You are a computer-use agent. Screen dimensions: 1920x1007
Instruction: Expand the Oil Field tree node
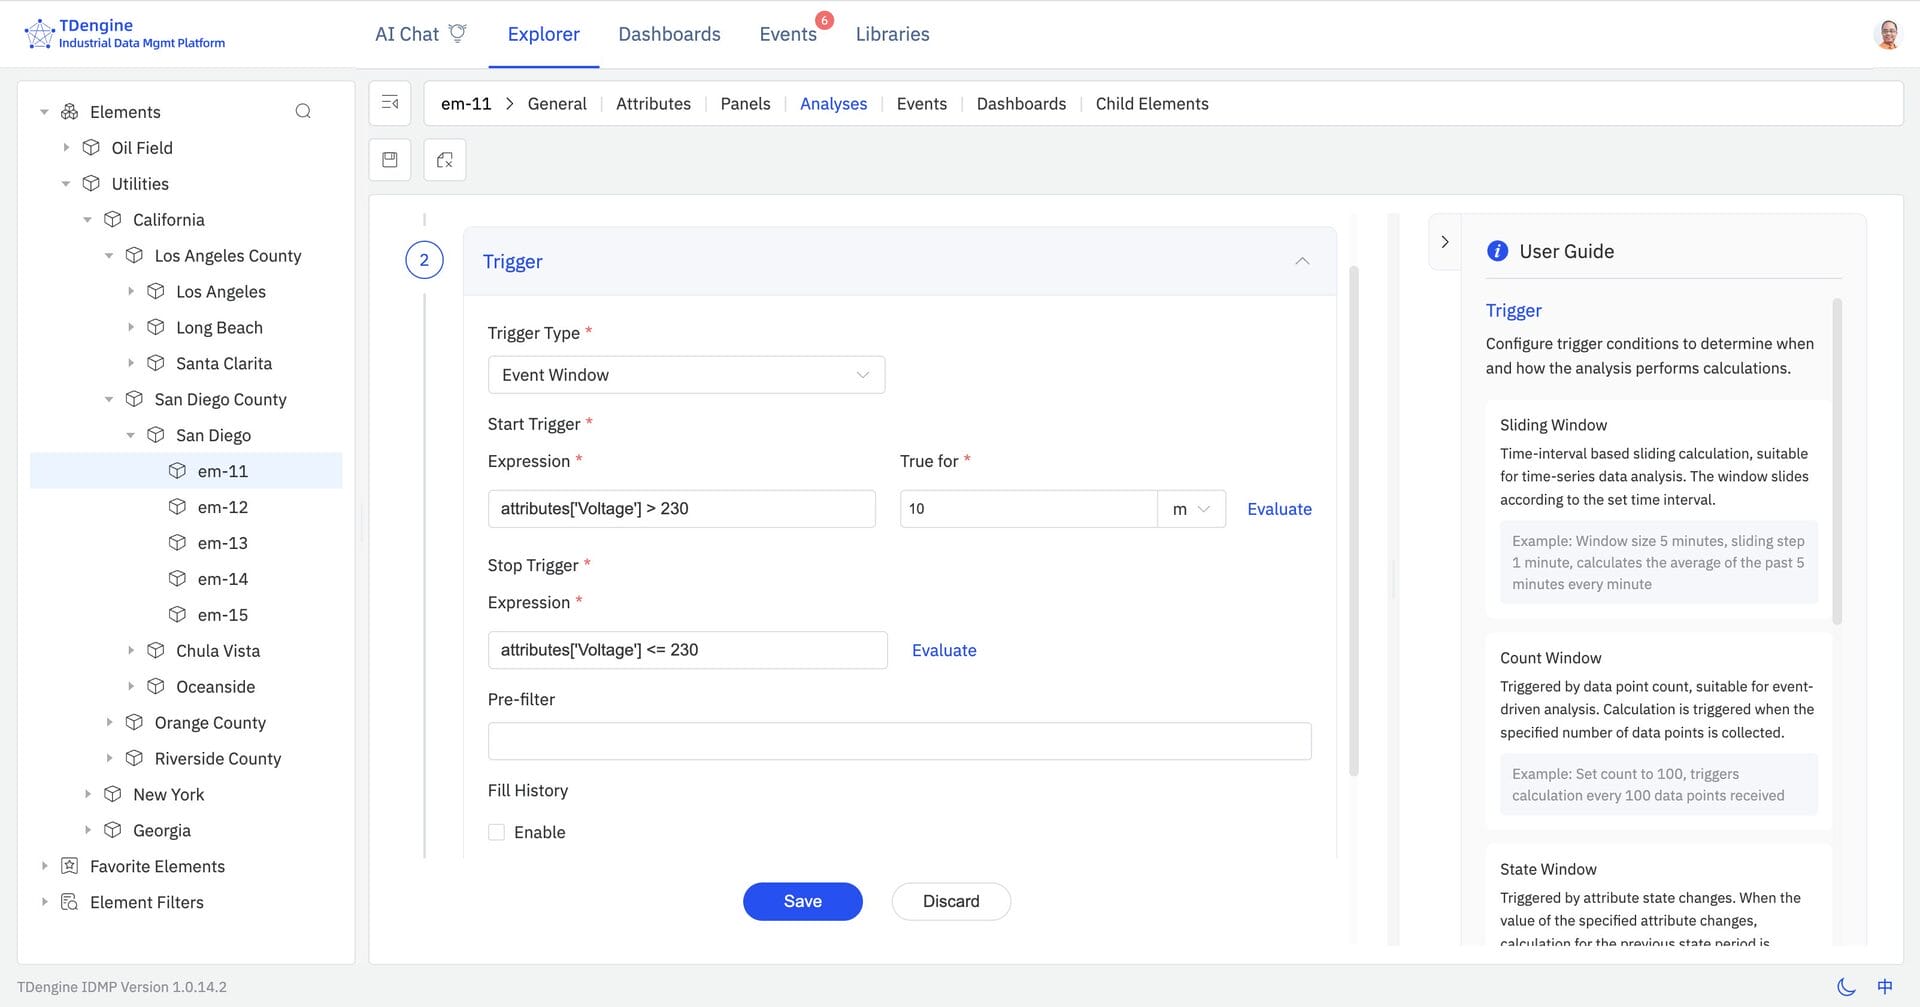click(66, 147)
